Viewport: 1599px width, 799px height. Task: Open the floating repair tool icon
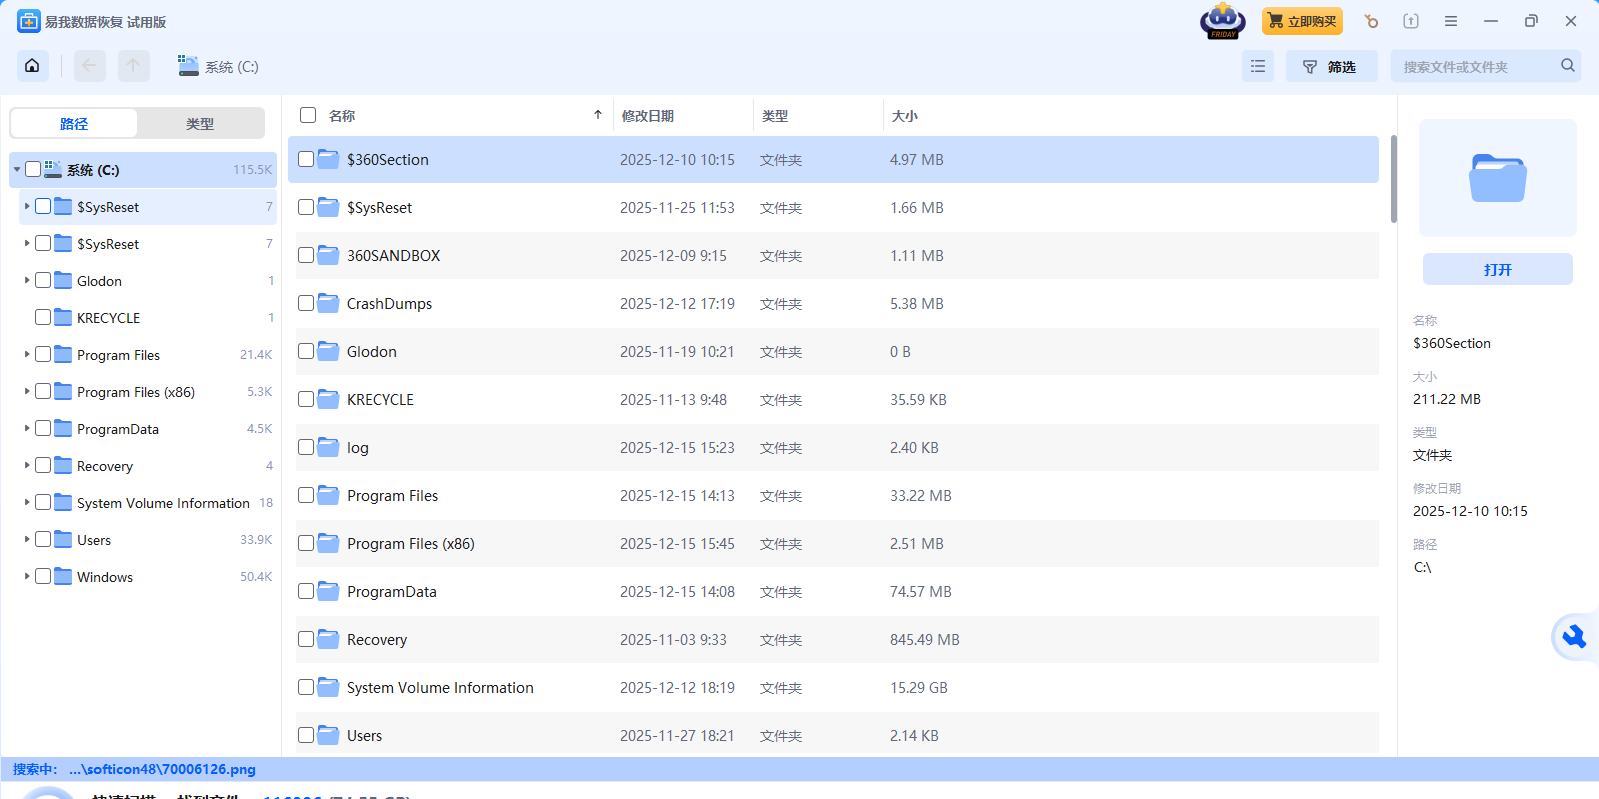coord(1574,637)
